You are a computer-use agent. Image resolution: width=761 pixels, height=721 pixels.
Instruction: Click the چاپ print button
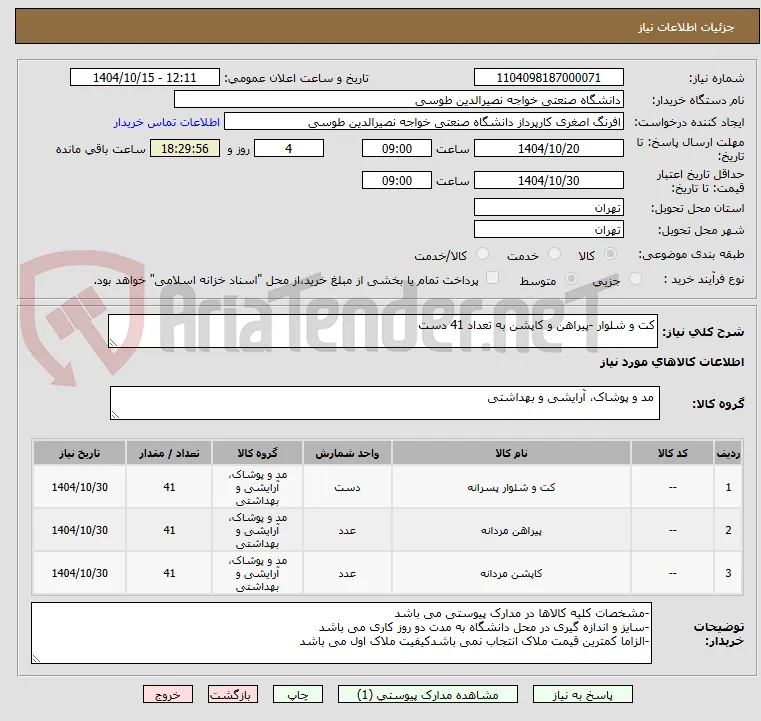298,694
